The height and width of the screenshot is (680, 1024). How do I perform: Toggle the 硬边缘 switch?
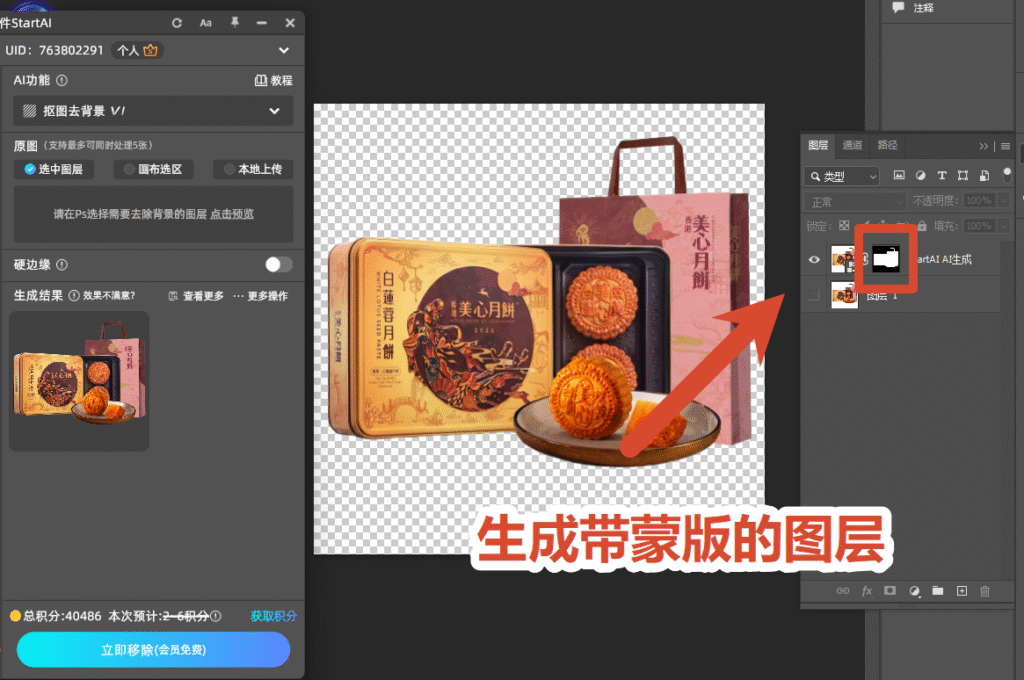tap(278, 264)
